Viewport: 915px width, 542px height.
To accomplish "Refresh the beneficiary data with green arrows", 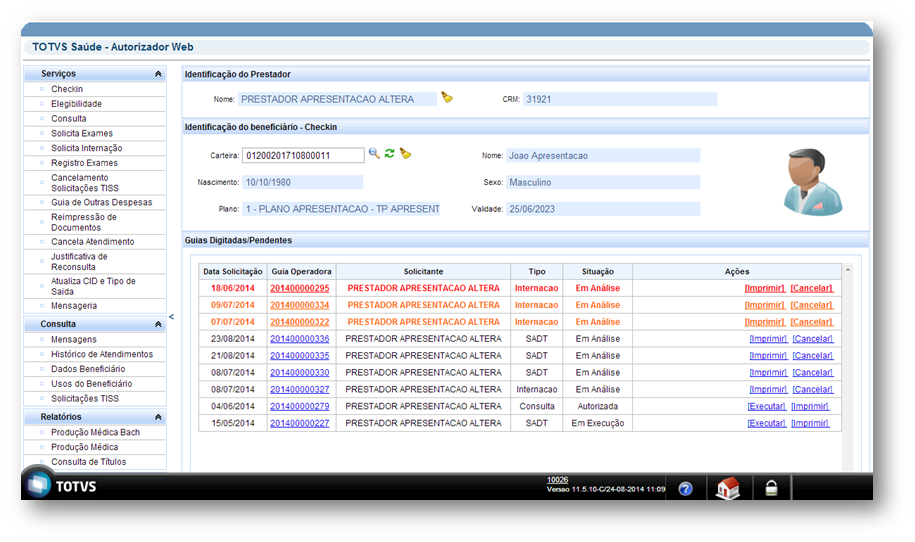I will coord(389,153).
